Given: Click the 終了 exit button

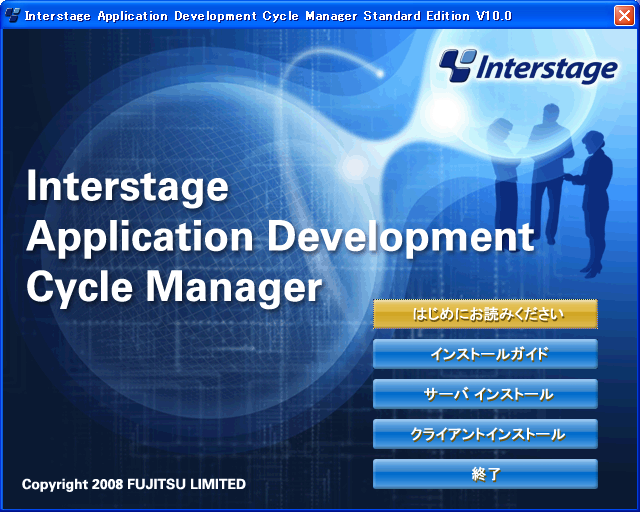Looking at the screenshot, I should pos(485,474).
